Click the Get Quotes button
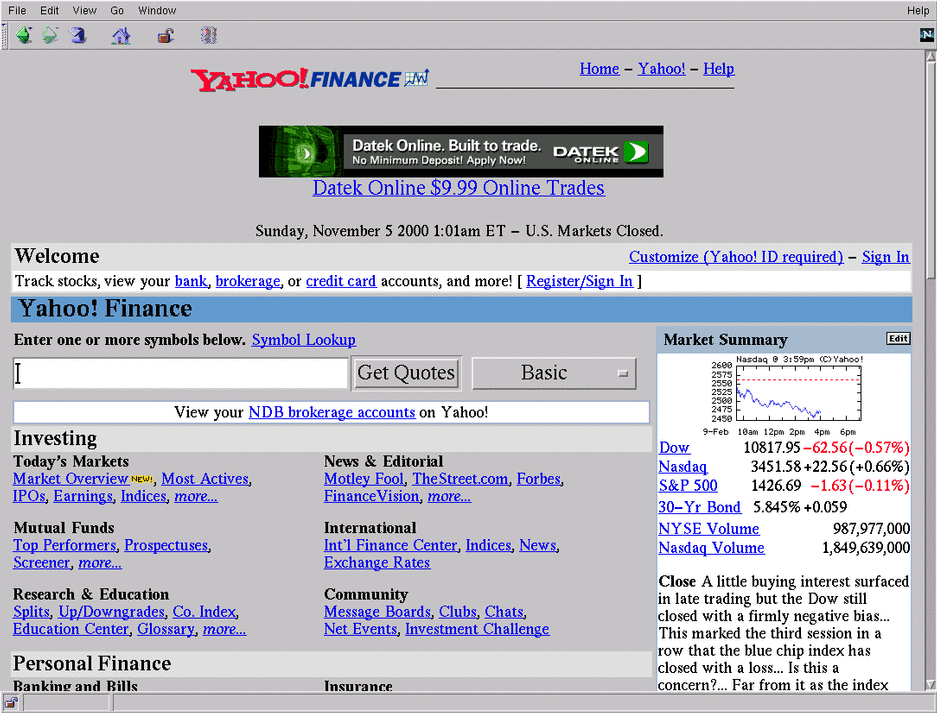The height and width of the screenshot is (713, 937). 406,374
